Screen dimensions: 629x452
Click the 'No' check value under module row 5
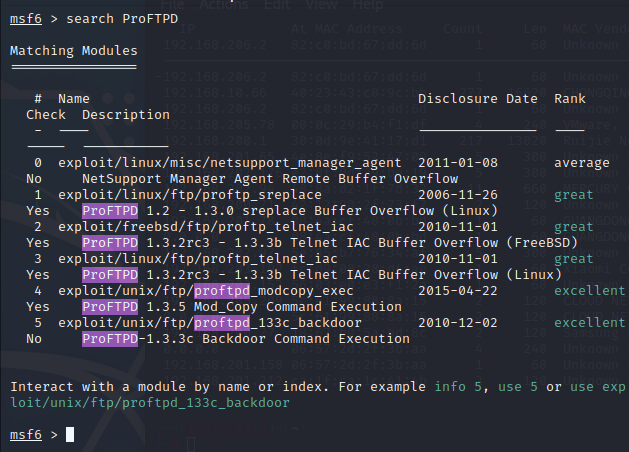34,339
